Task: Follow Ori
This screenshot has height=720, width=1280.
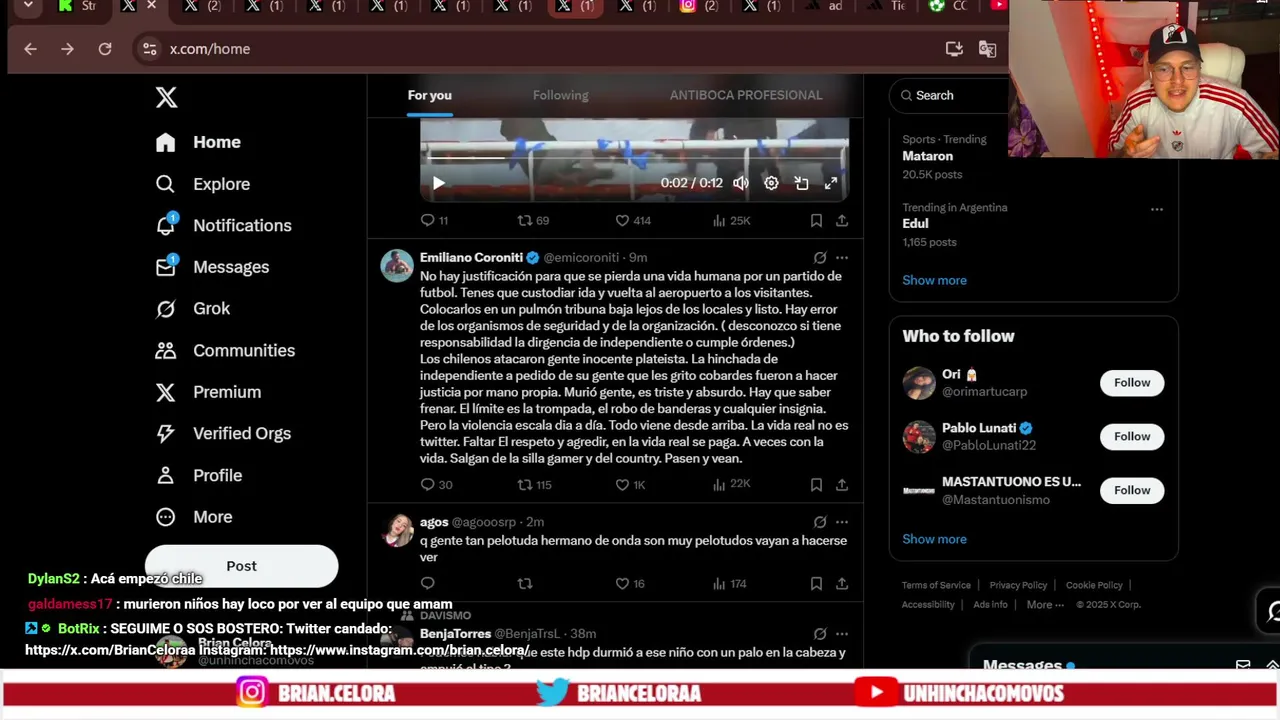Action: point(1132,383)
